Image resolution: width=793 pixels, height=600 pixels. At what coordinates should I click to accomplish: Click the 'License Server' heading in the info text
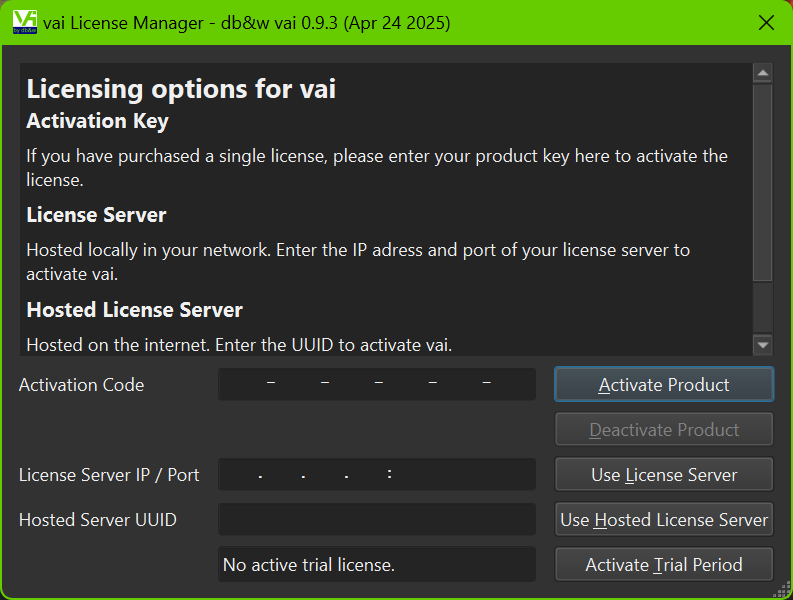[x=96, y=215]
